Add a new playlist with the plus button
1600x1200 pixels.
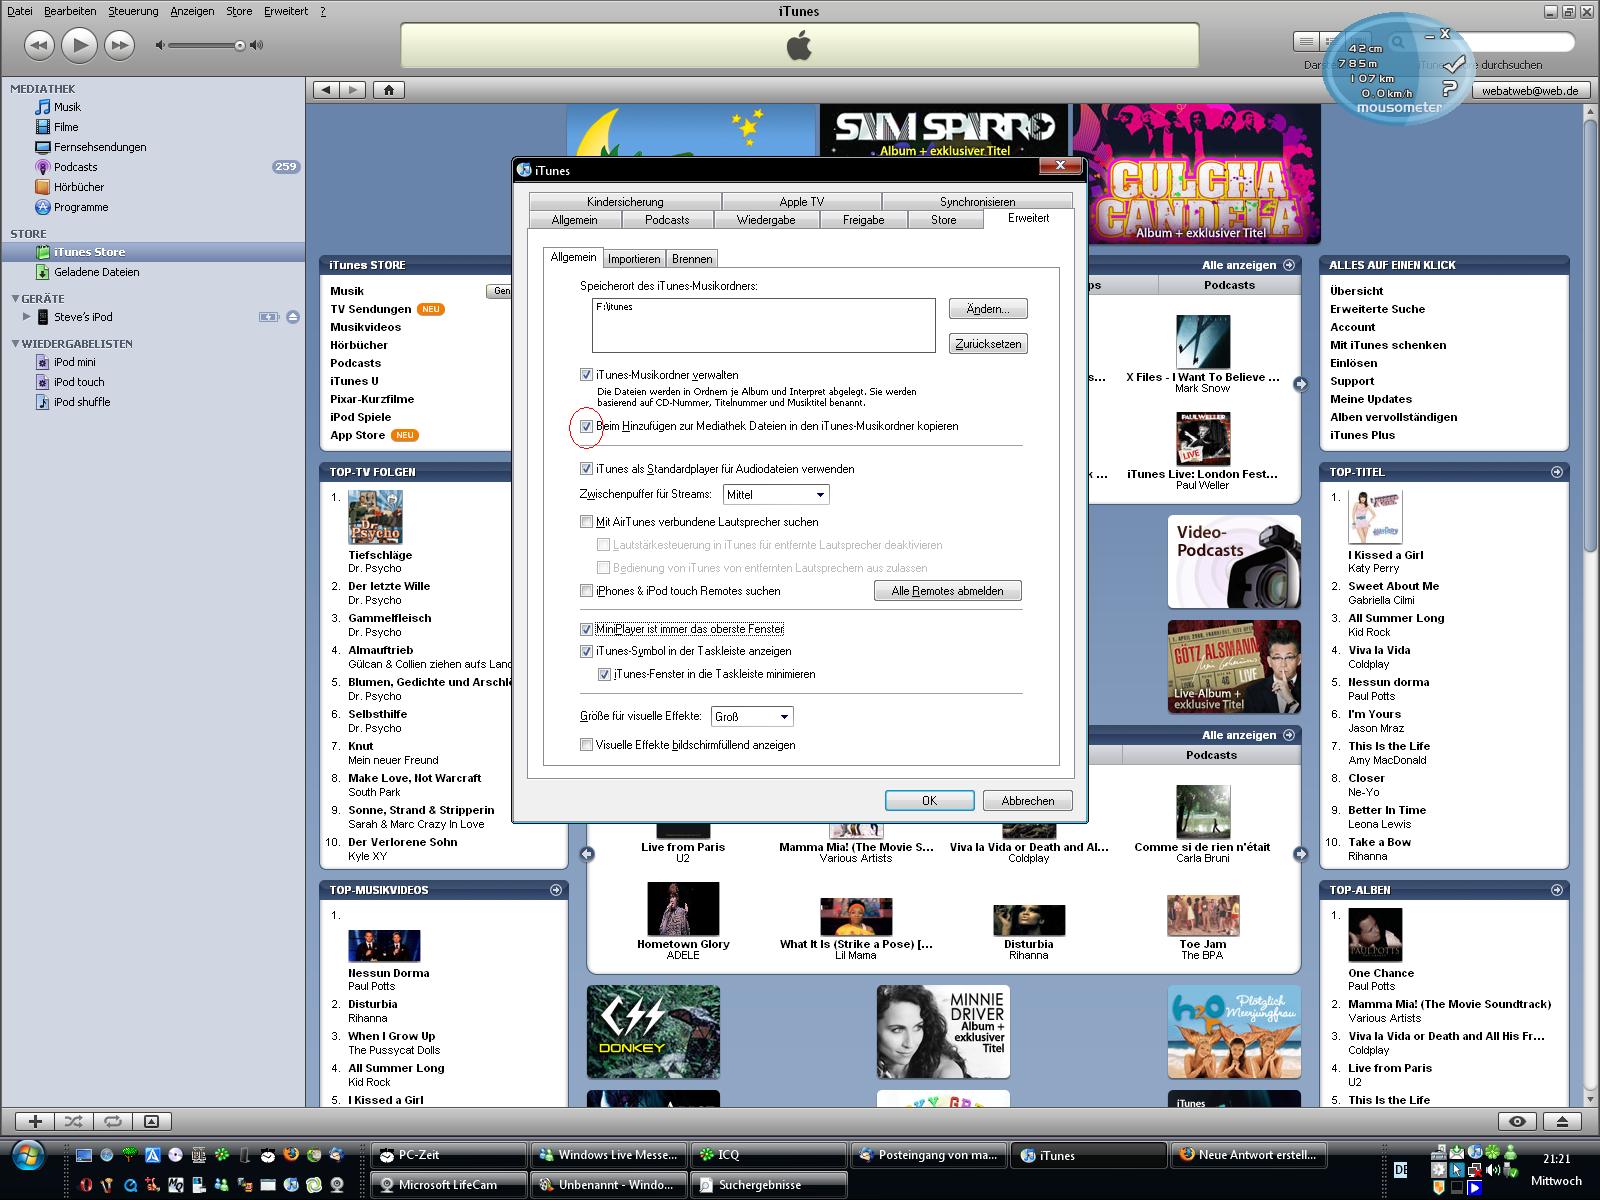(x=35, y=1121)
